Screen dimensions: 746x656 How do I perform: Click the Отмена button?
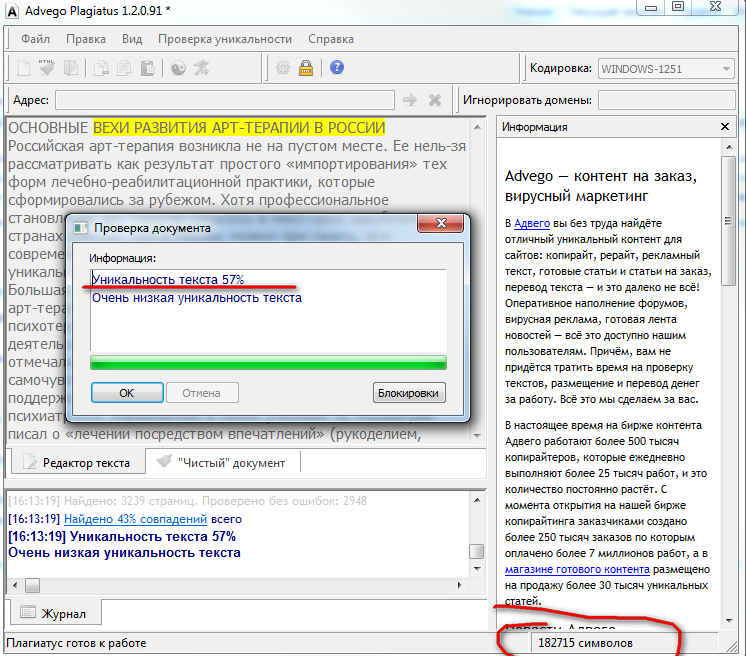202,393
